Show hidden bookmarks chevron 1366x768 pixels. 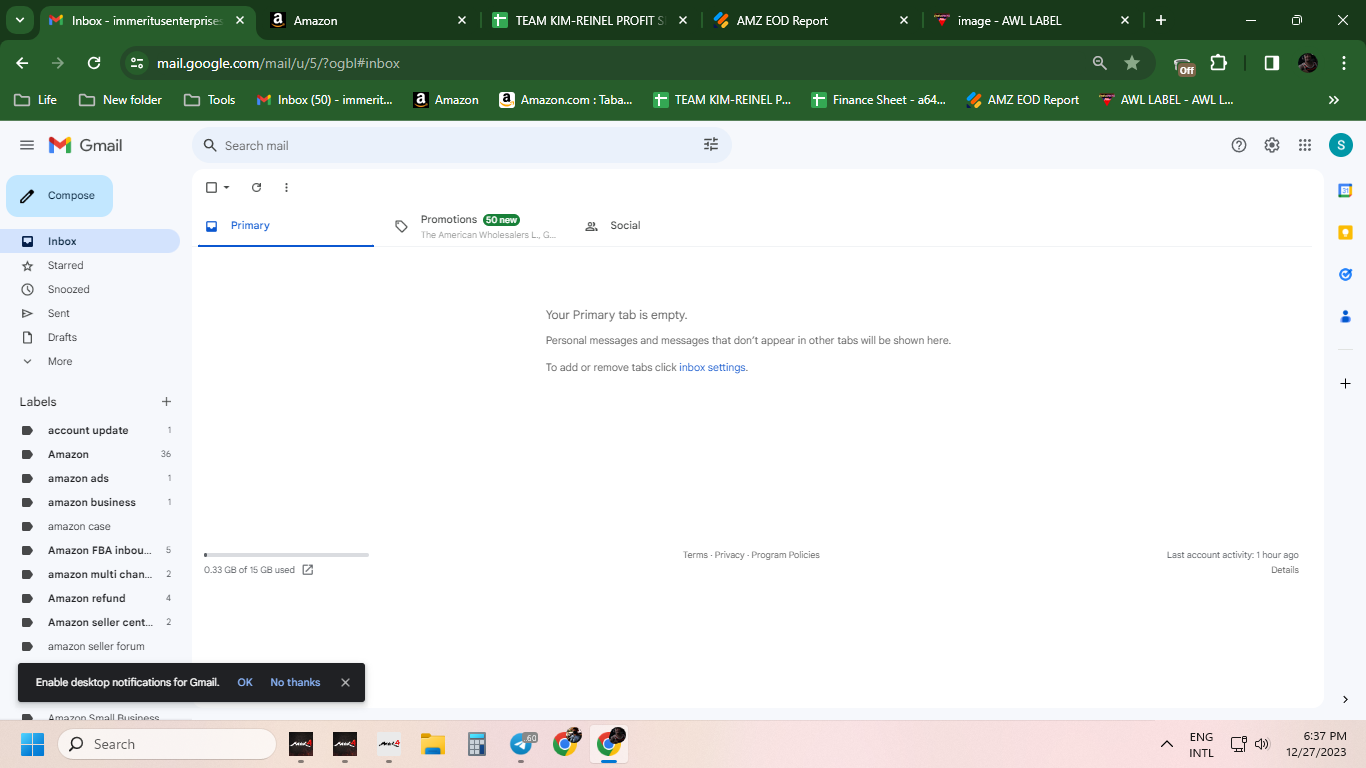click(x=1333, y=100)
